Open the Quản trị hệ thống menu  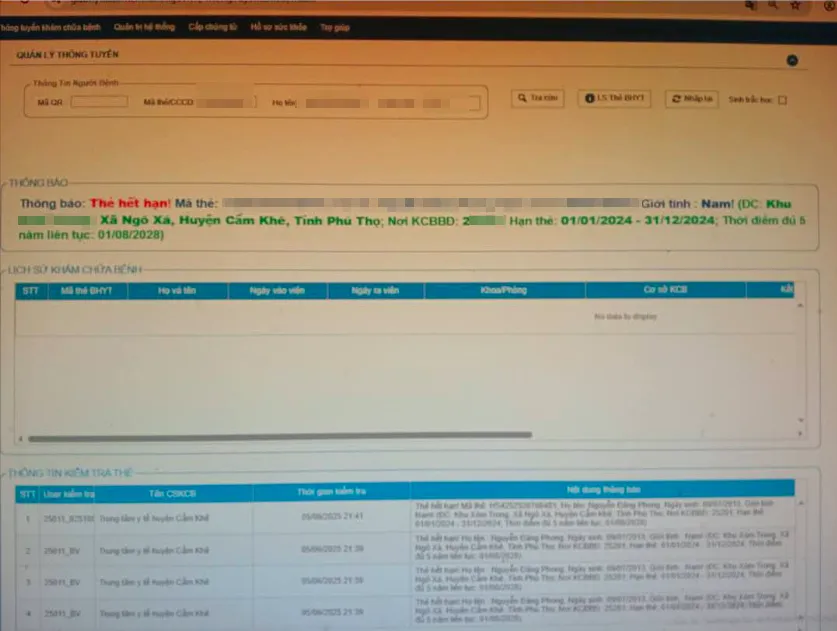tap(144, 27)
